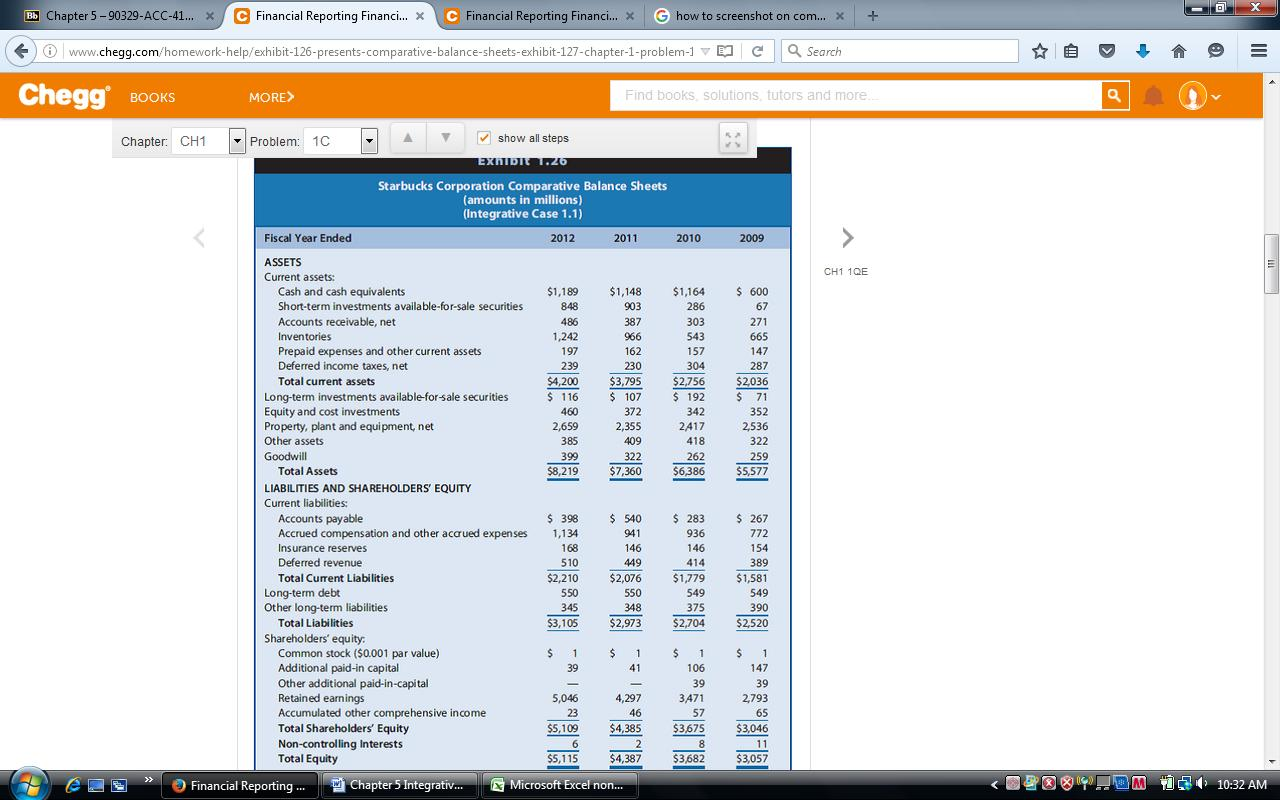Click the taskbar clock 10:32 AM
The height and width of the screenshot is (800, 1280).
point(1242,785)
